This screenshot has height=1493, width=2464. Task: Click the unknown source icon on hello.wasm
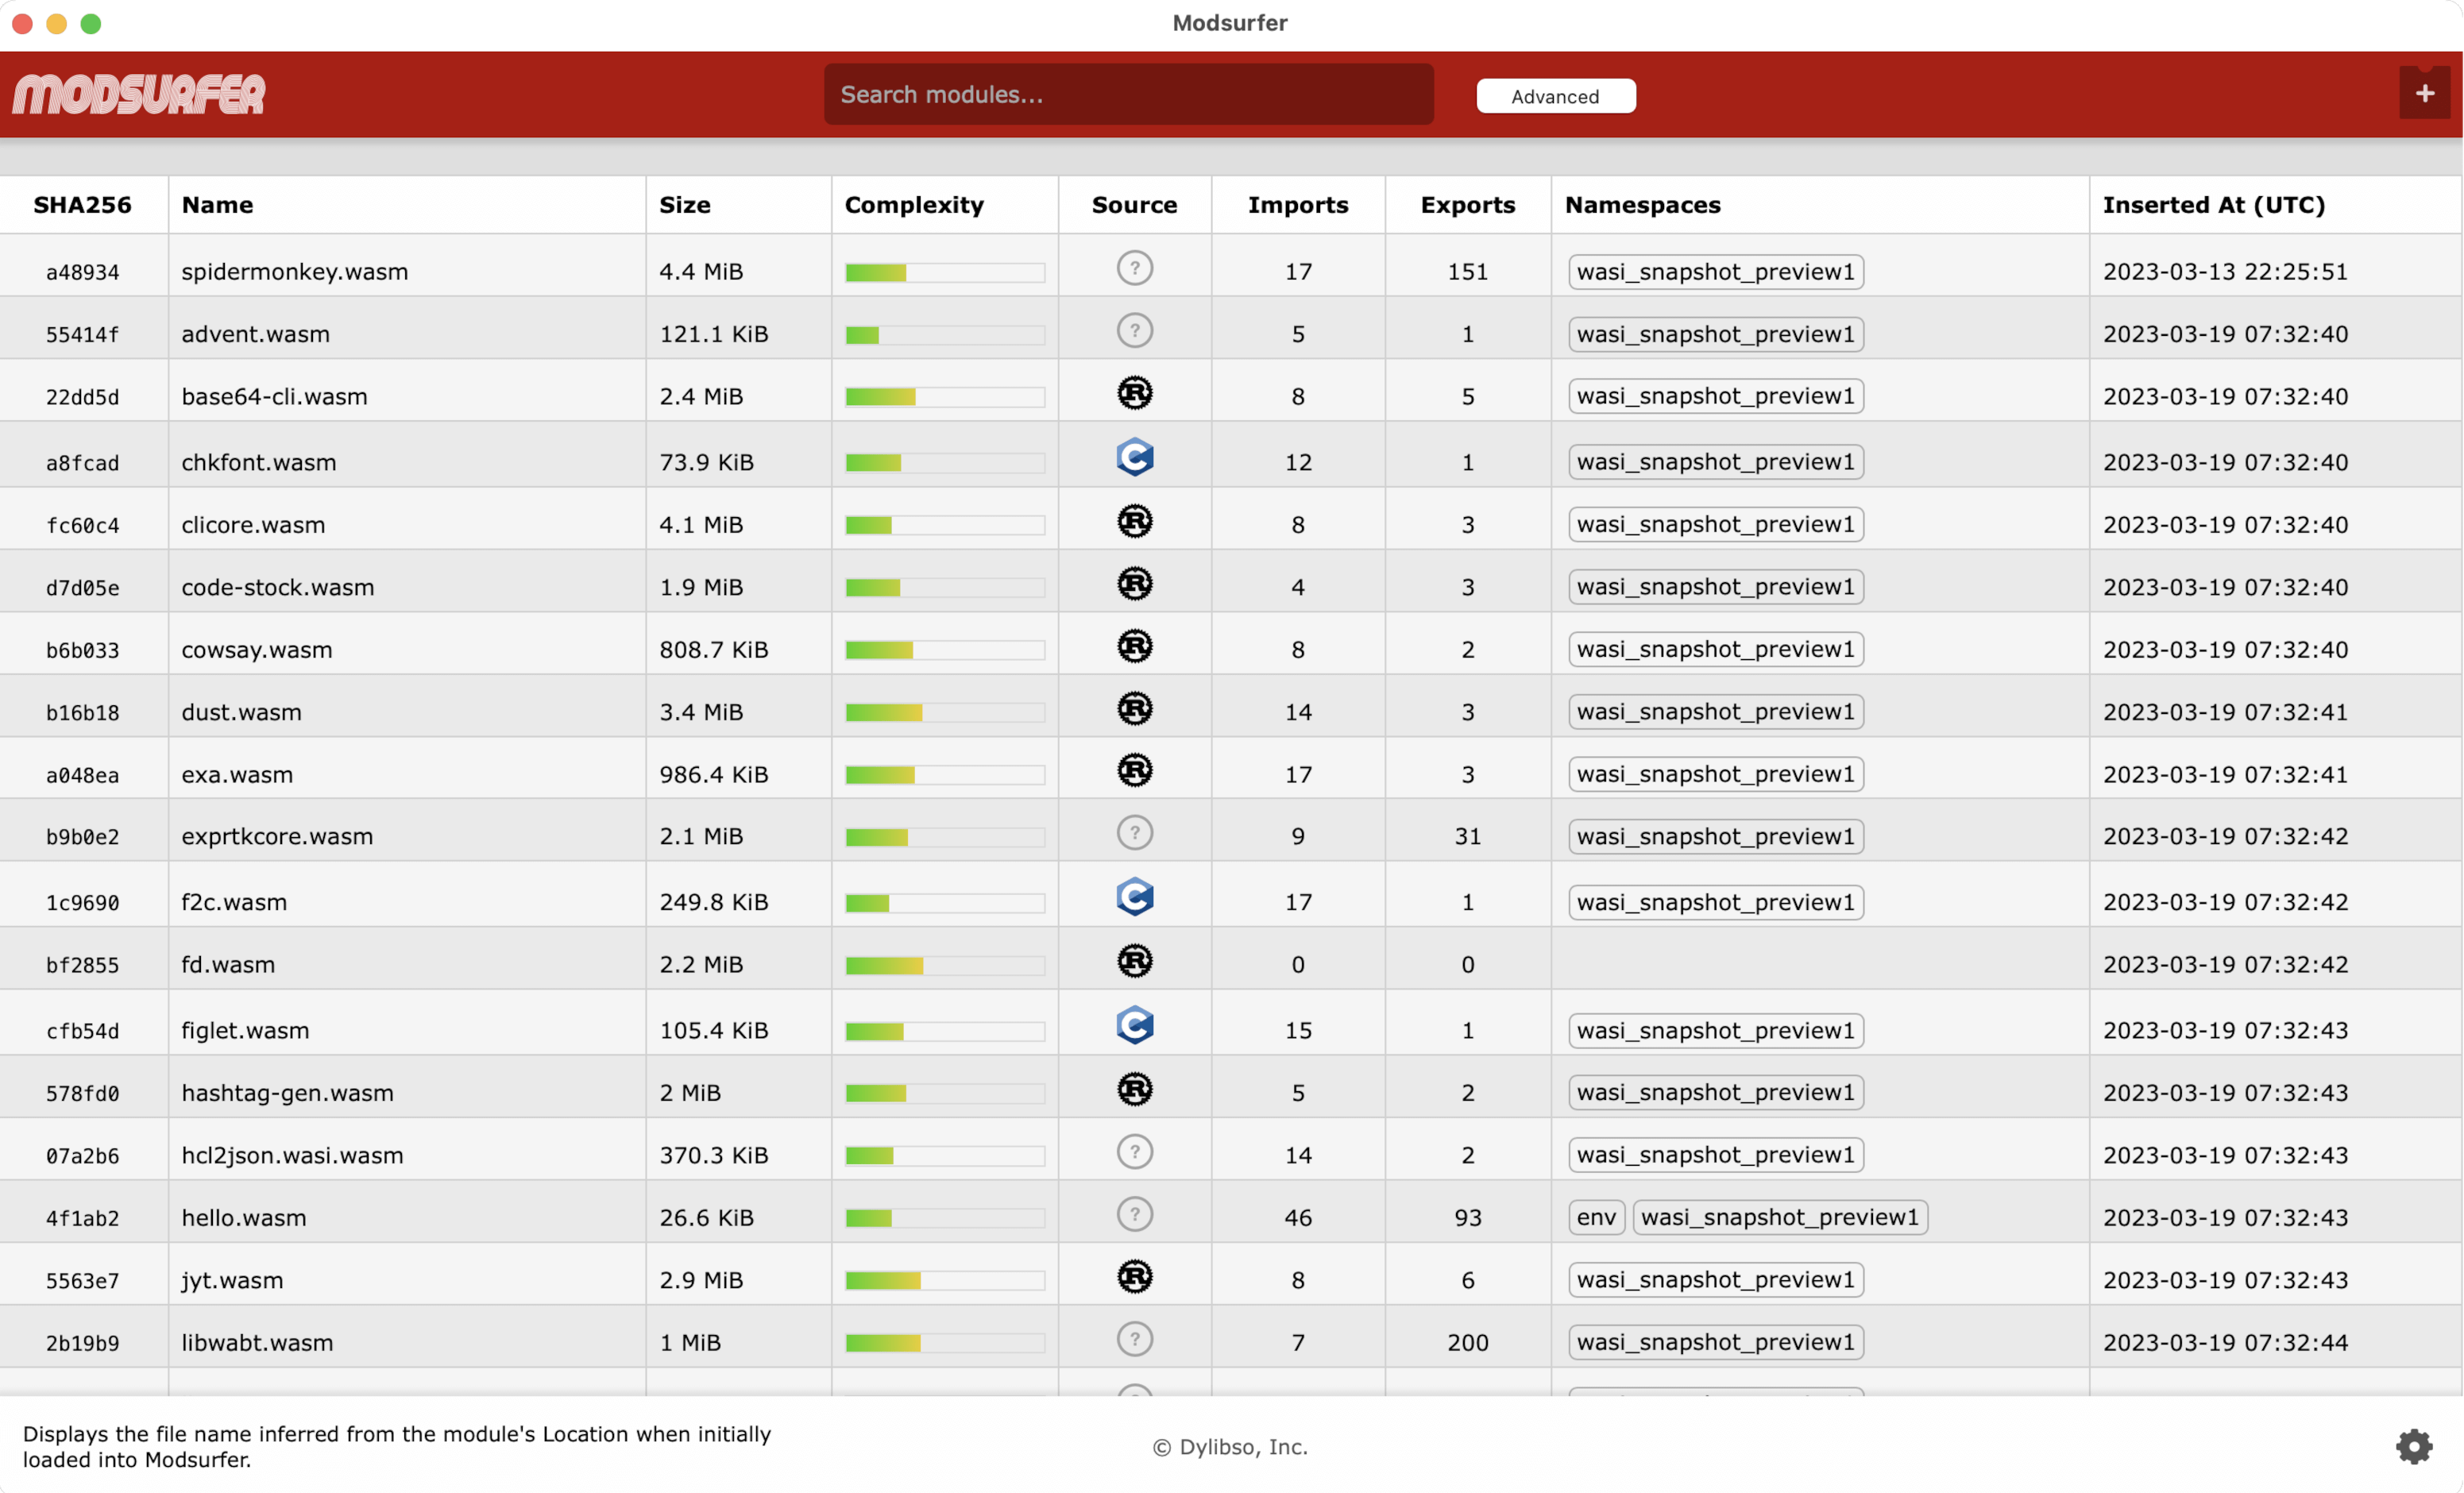tap(1135, 1215)
